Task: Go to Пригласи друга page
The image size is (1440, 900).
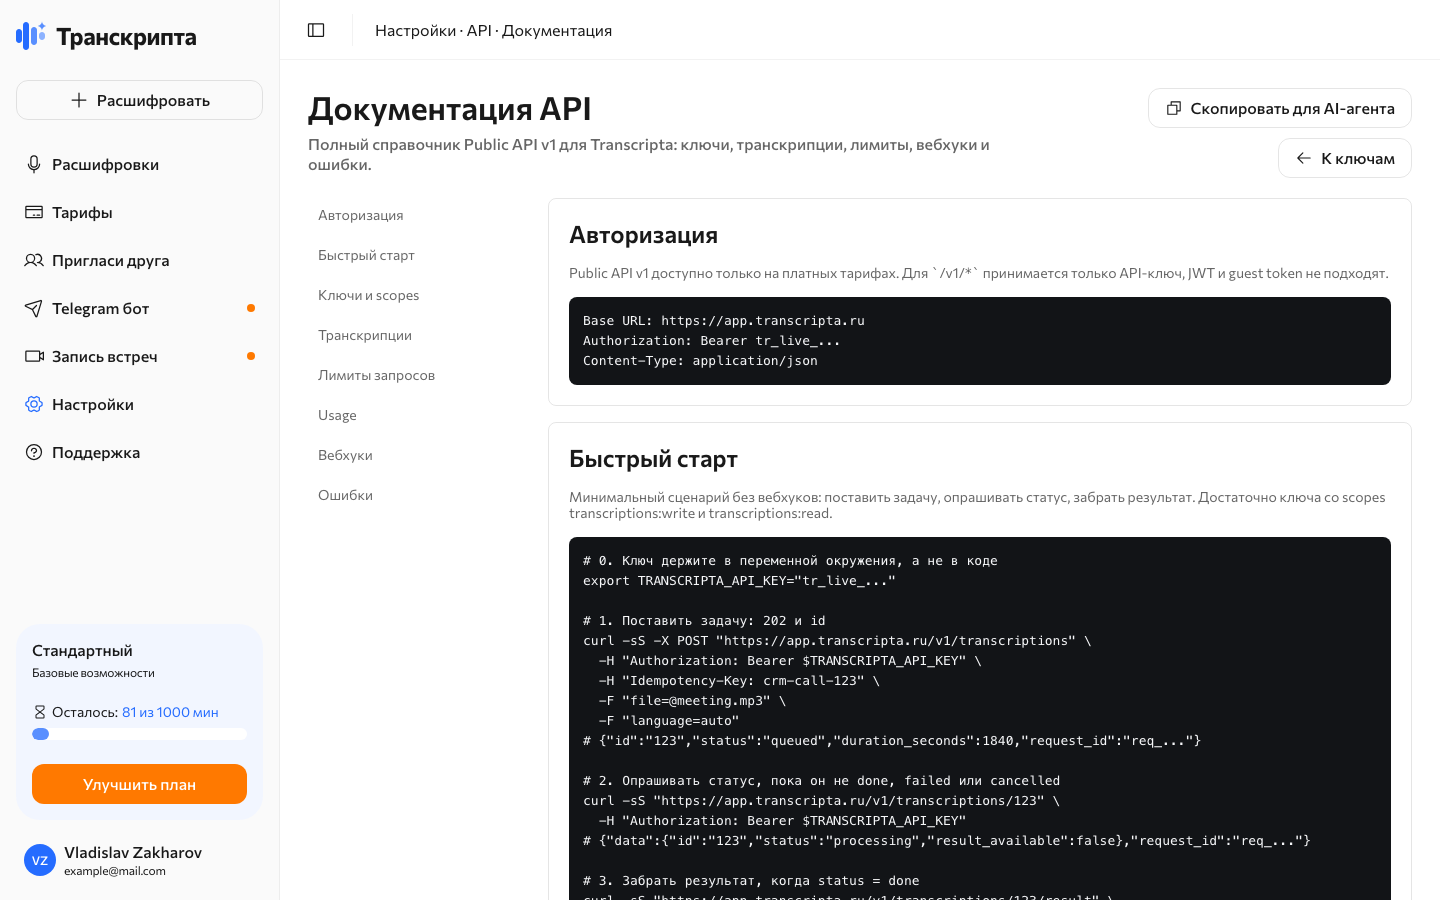Action: tap(140, 260)
